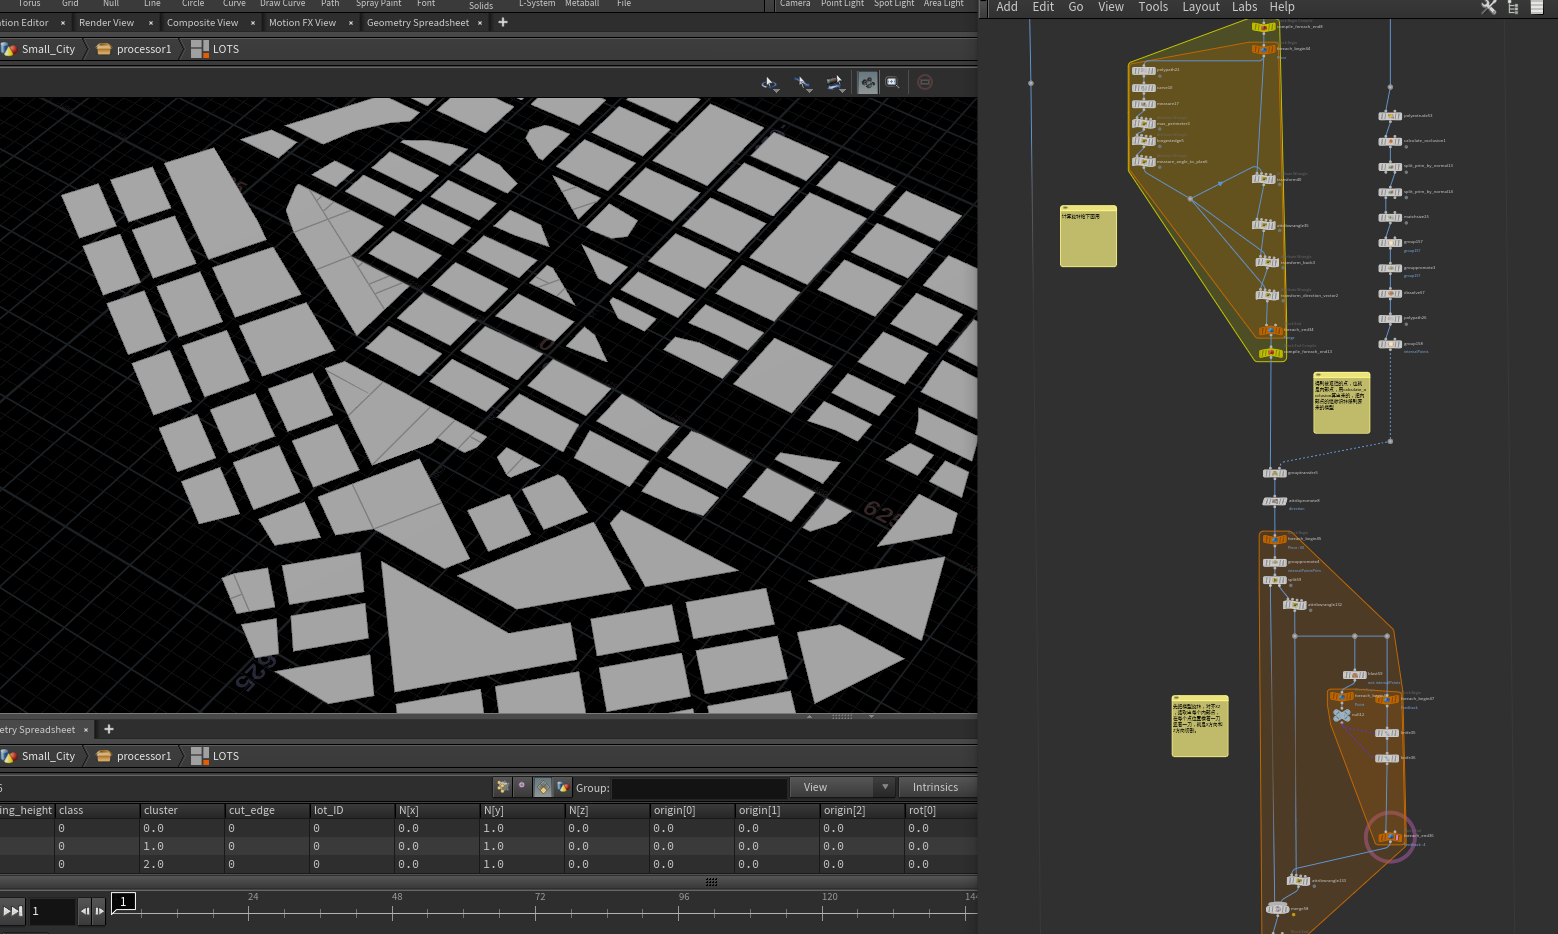Show detail attributes in the spreadsheet
The height and width of the screenshot is (934, 1558).
[563, 787]
